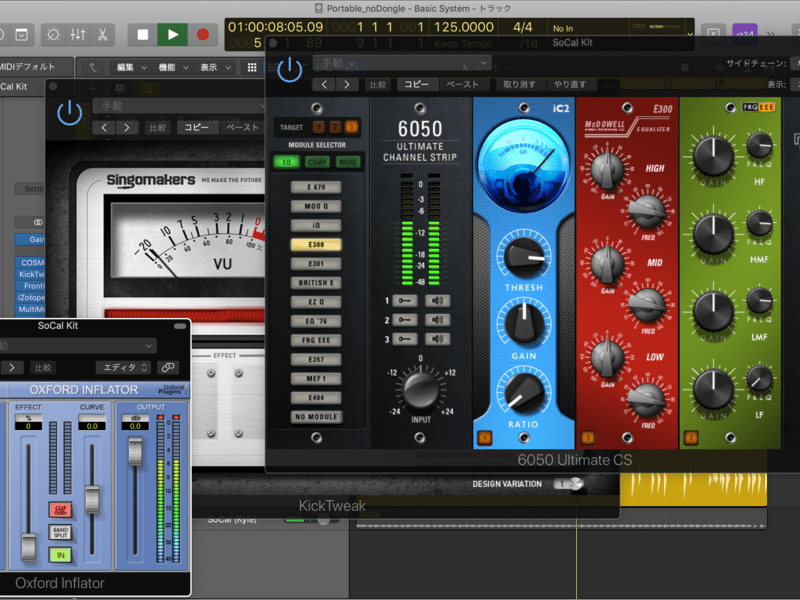800x600 pixels.
Task: Open the preset dropdown in 6050 plugin header
Action: click(x=402, y=62)
